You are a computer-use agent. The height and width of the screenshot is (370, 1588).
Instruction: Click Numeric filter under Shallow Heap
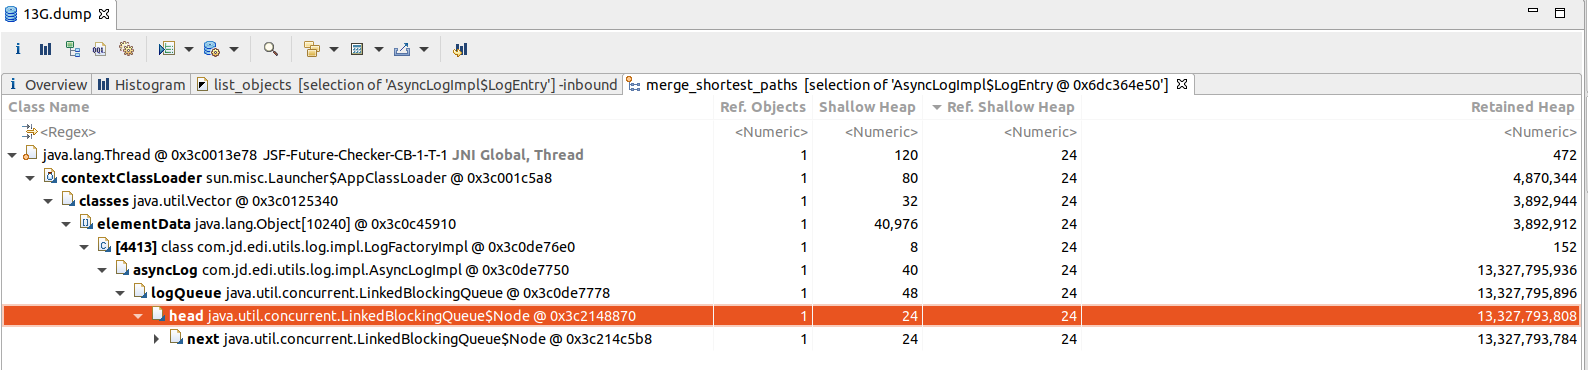[x=881, y=132]
